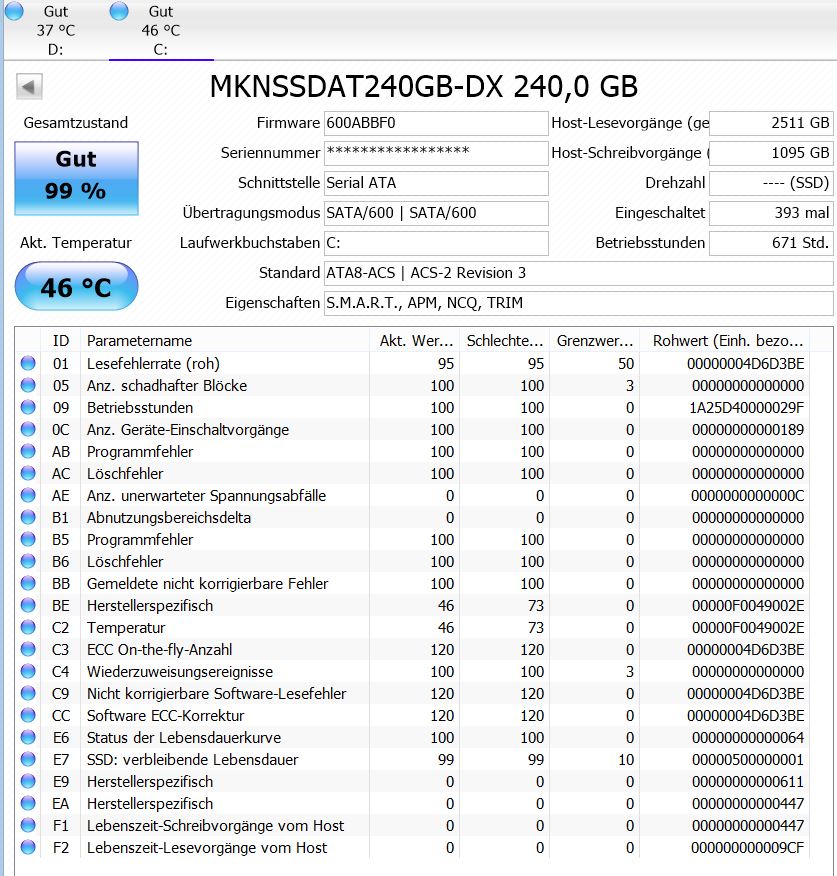Click raw value 0000500000001
The image size is (837, 876).
(748, 760)
